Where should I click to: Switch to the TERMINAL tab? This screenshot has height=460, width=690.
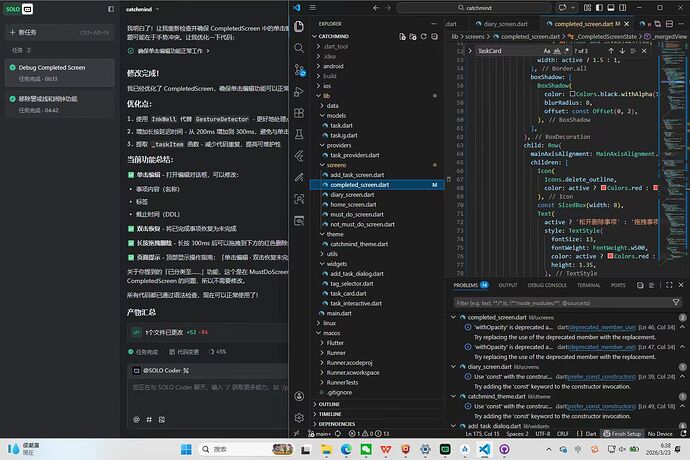coord(588,285)
